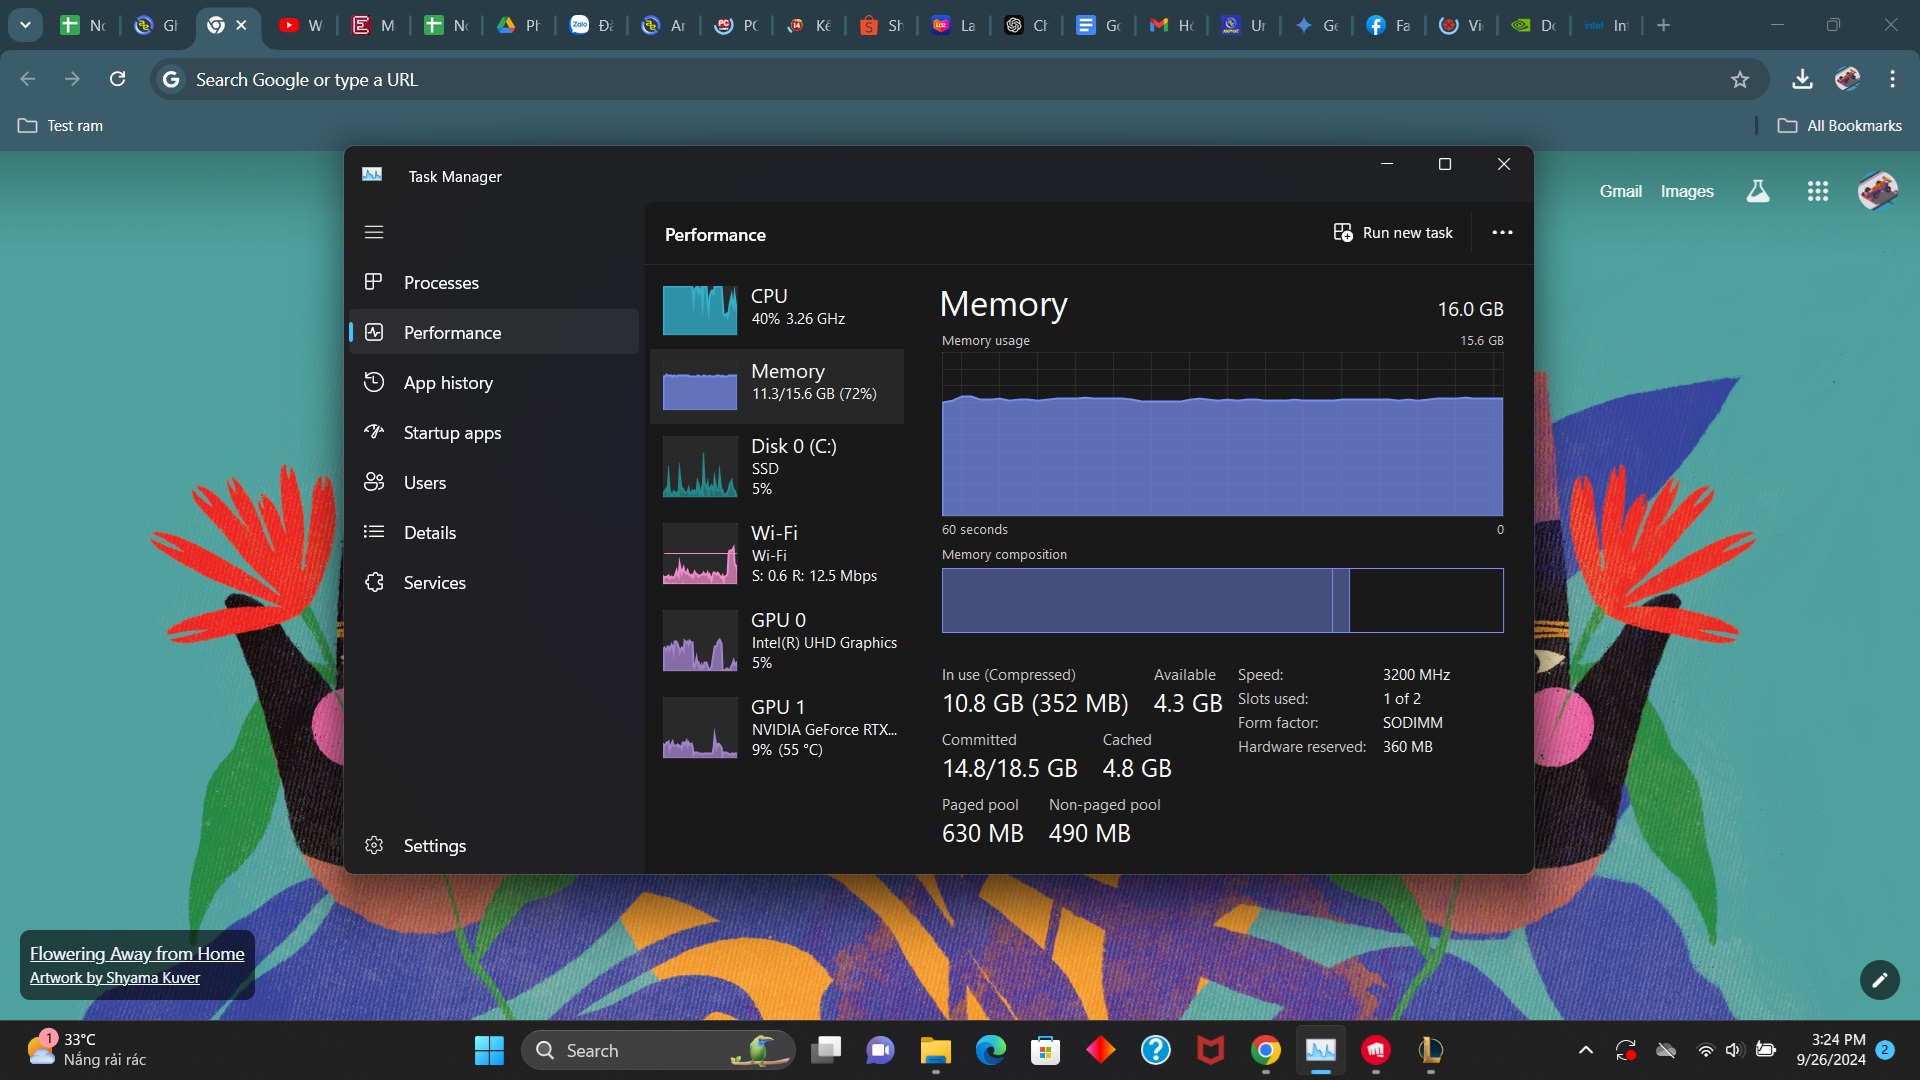Switch to the Gemini tab in Chrome
This screenshot has height=1080, width=1920.
[x=1316, y=26]
